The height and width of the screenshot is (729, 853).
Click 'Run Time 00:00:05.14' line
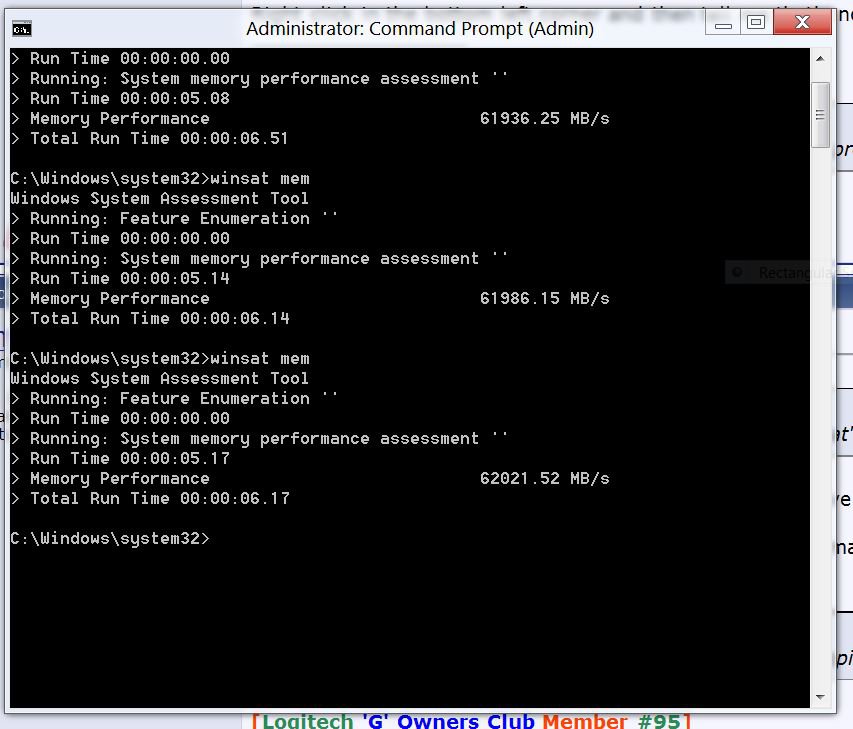[120, 279]
